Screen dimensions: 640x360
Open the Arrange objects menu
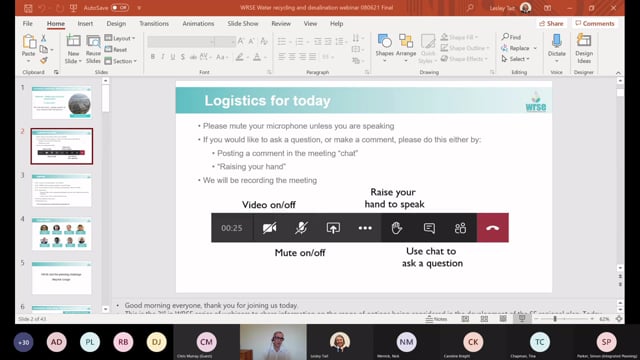click(406, 48)
